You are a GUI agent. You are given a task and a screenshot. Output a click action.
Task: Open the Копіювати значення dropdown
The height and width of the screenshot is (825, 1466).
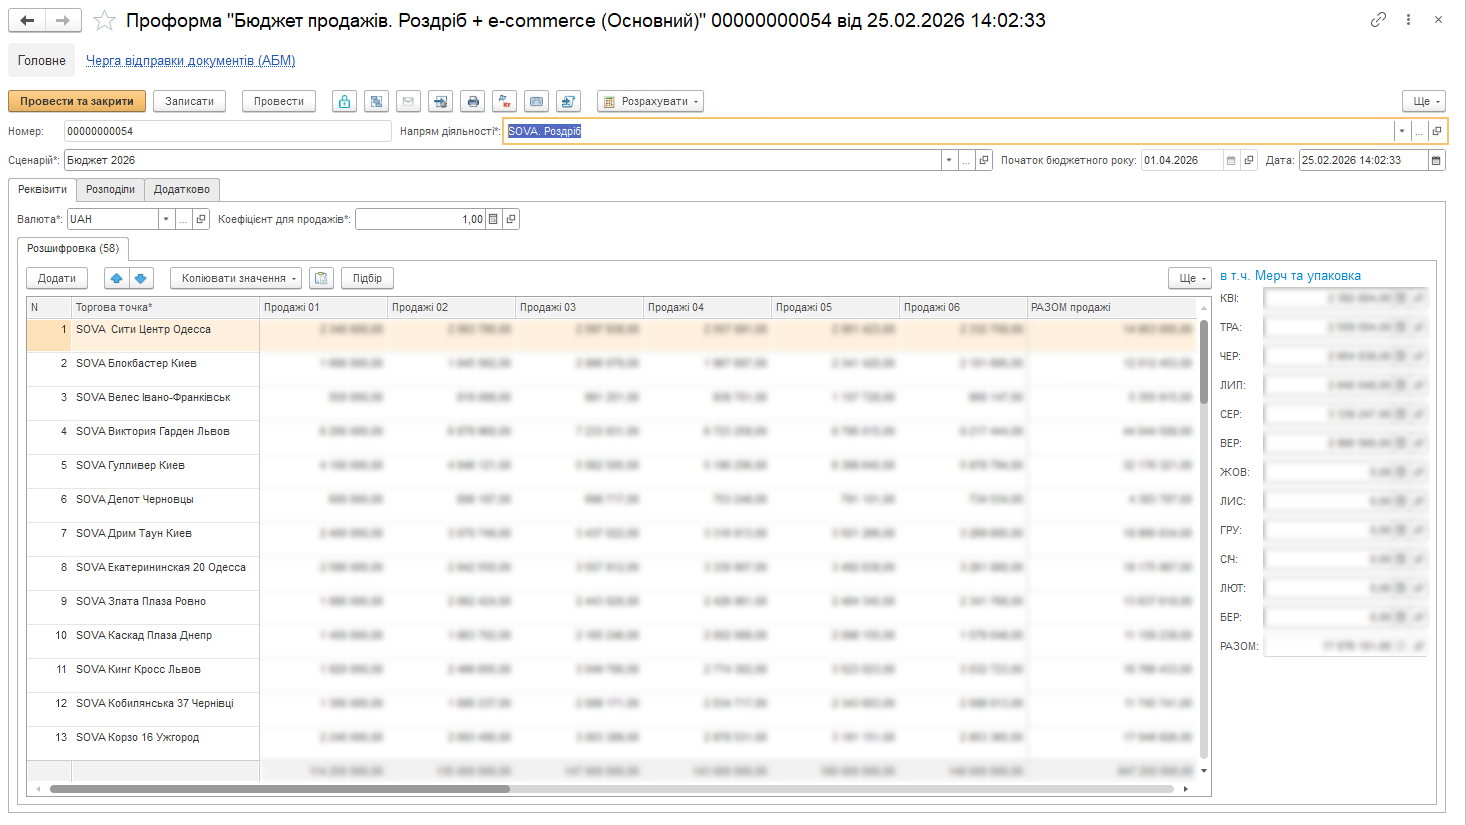236,278
